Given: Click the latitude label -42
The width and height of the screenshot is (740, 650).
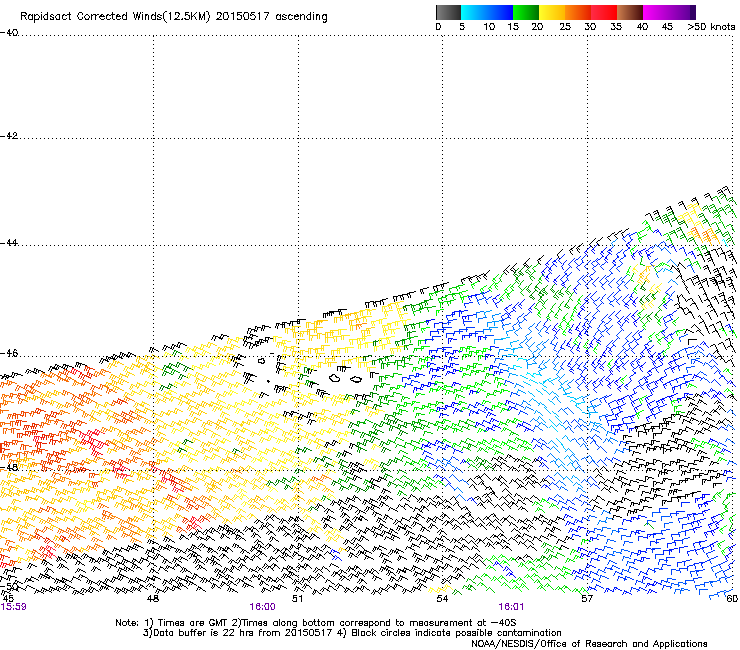Looking at the screenshot, I should tap(9, 136).
